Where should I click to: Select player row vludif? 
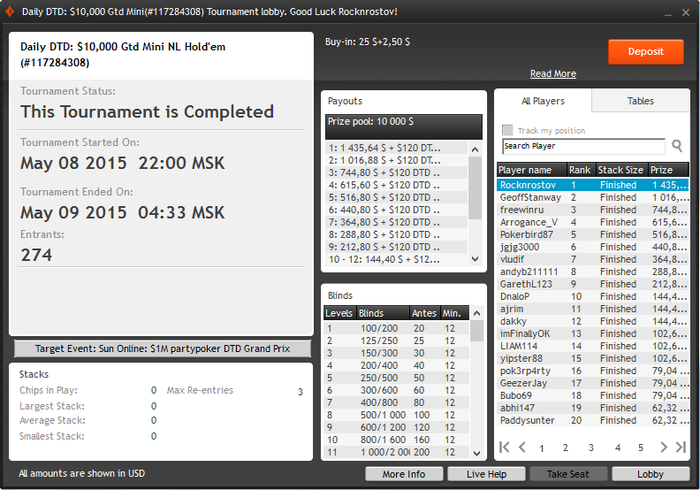coord(592,259)
